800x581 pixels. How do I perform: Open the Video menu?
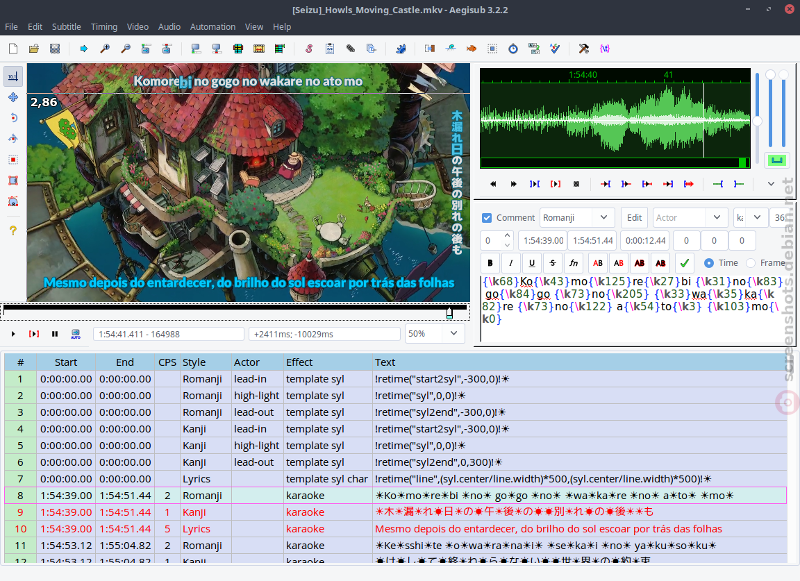coord(138,27)
